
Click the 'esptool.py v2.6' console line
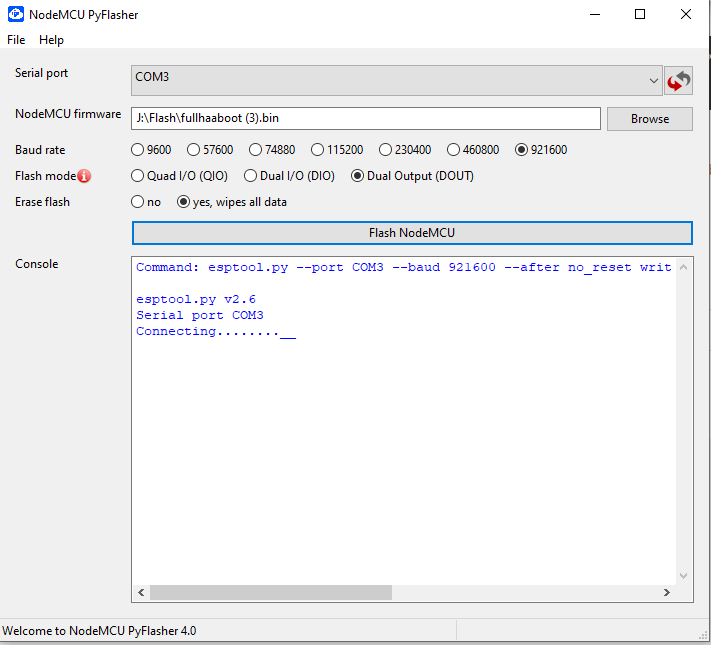point(196,299)
